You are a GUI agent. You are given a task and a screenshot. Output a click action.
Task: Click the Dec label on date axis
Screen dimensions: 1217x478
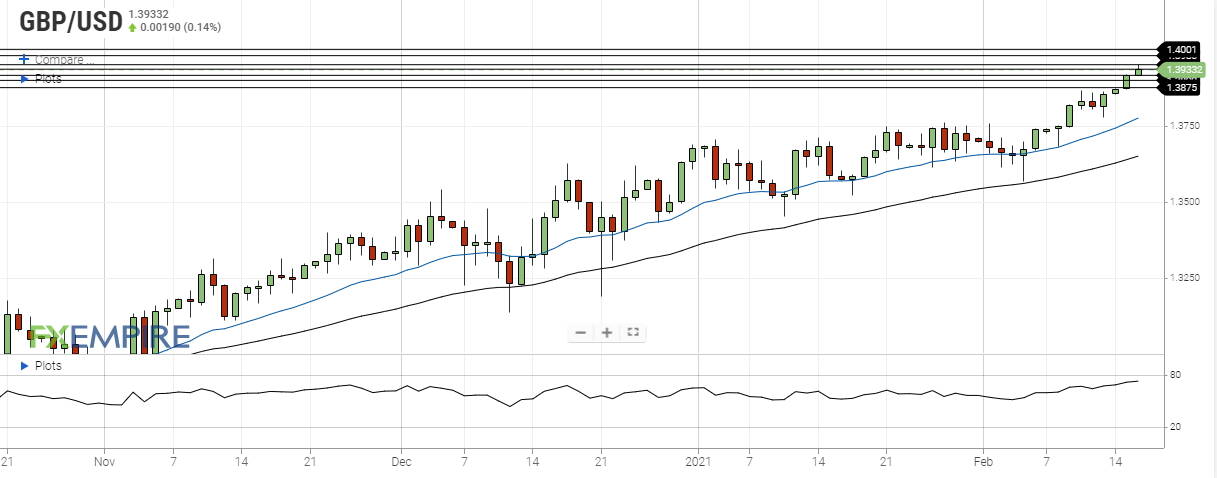(x=401, y=463)
